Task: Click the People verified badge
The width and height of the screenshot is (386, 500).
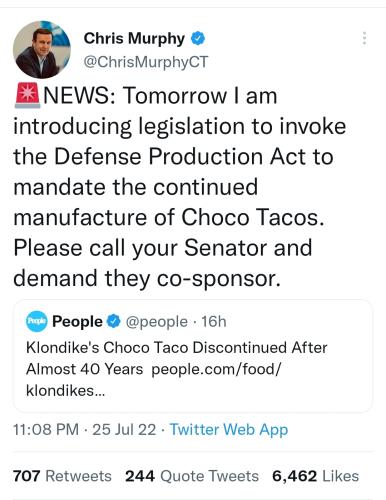Action: [x=113, y=321]
